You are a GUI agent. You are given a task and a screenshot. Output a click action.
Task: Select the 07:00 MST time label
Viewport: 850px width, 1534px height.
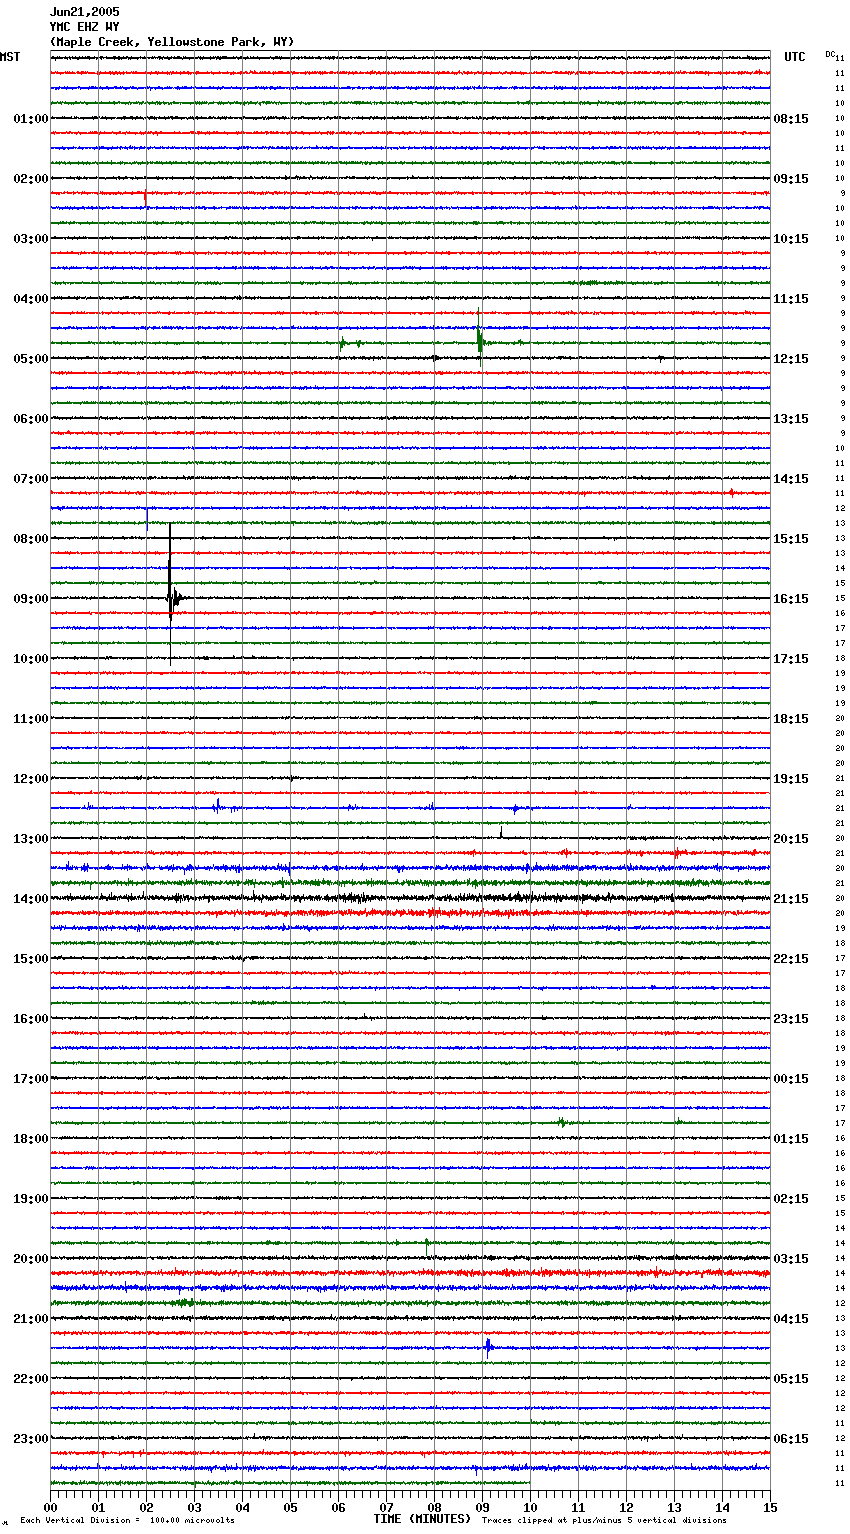tap(31, 479)
